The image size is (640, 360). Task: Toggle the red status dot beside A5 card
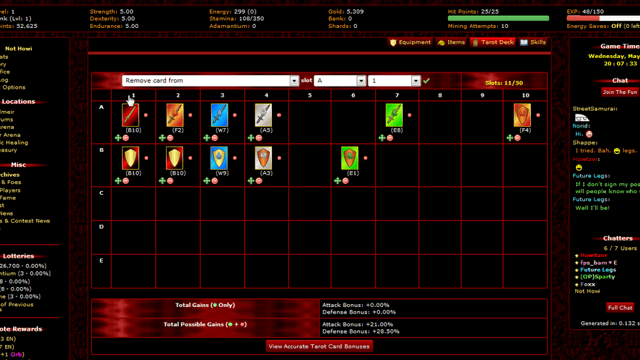(x=279, y=115)
